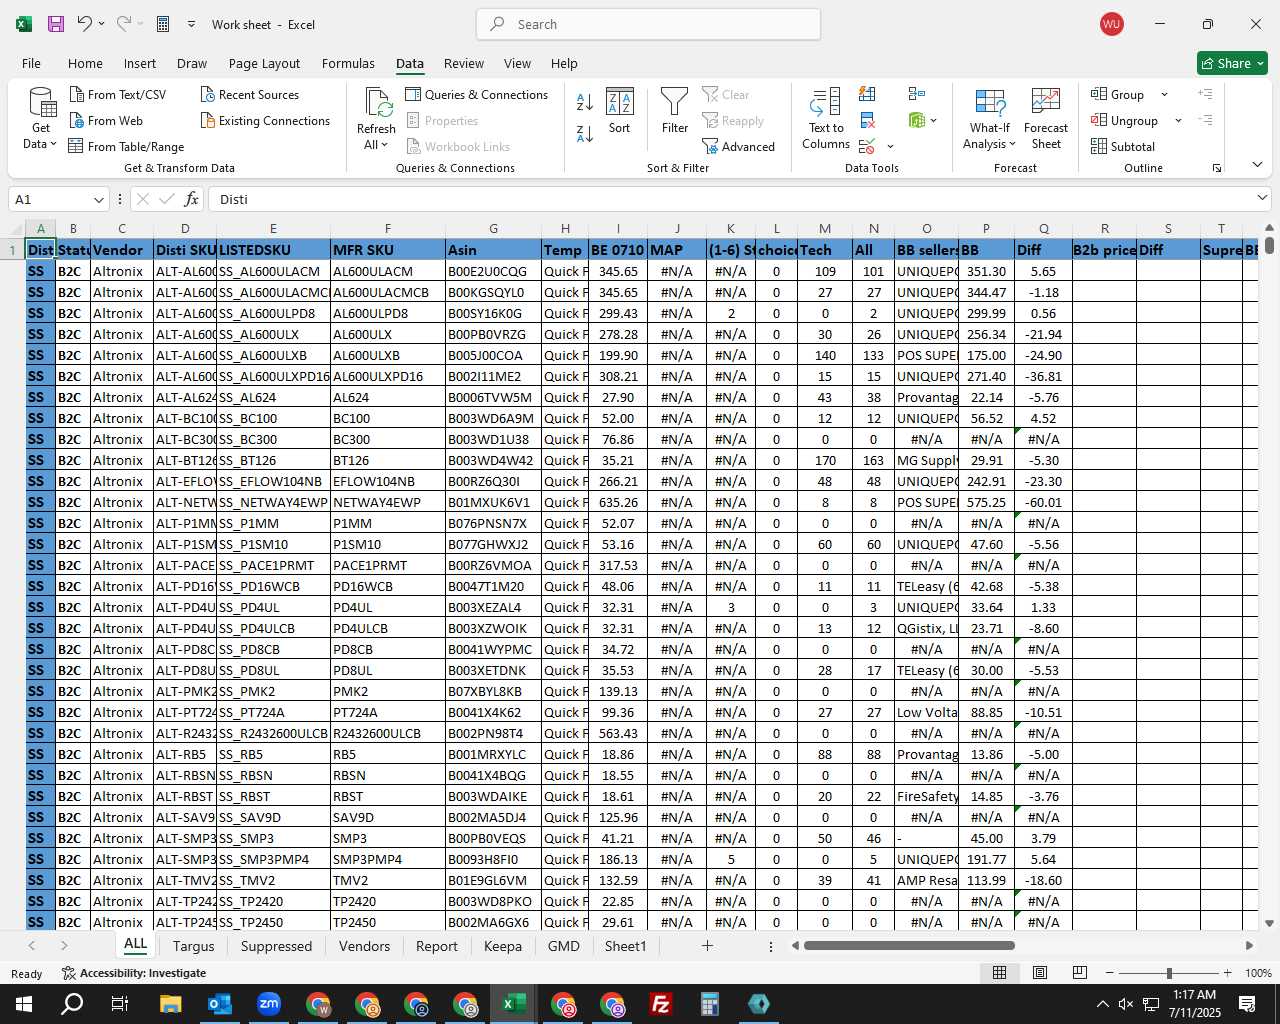Image resolution: width=1280 pixels, height=1024 pixels.
Task: Click Sort A to Z icon
Action: click(x=585, y=102)
